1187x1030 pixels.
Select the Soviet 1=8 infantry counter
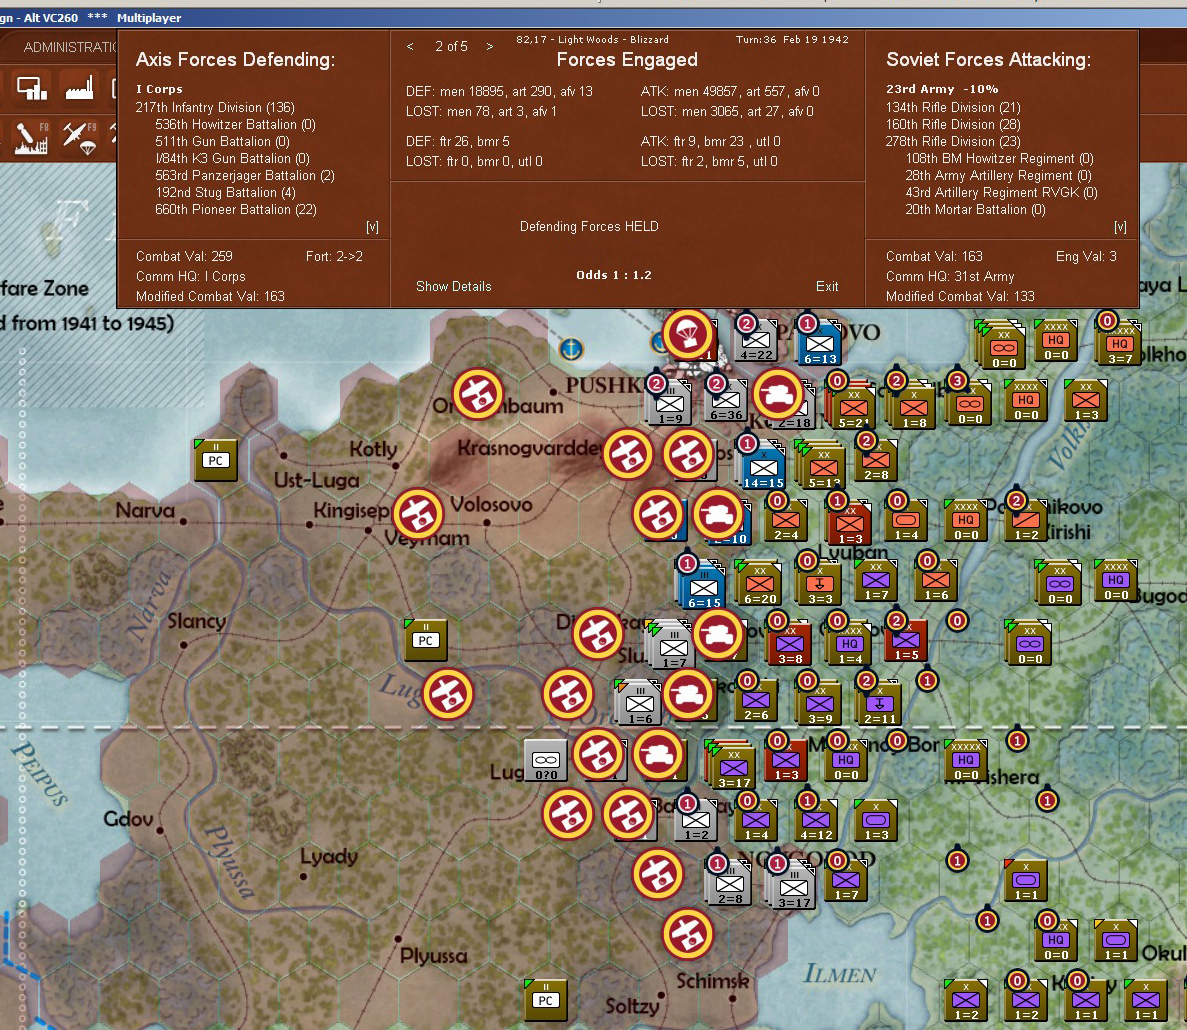coord(914,409)
